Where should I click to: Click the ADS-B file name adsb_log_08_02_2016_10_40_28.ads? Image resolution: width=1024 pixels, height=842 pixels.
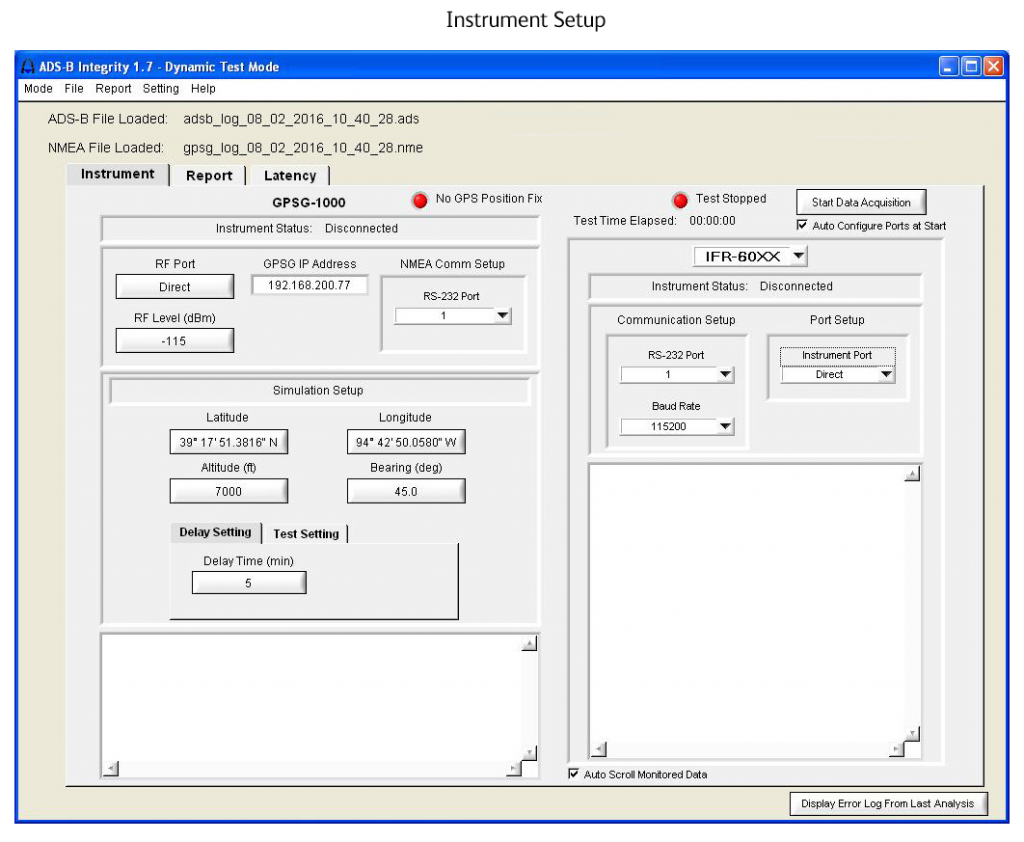pyautogui.click(x=301, y=119)
